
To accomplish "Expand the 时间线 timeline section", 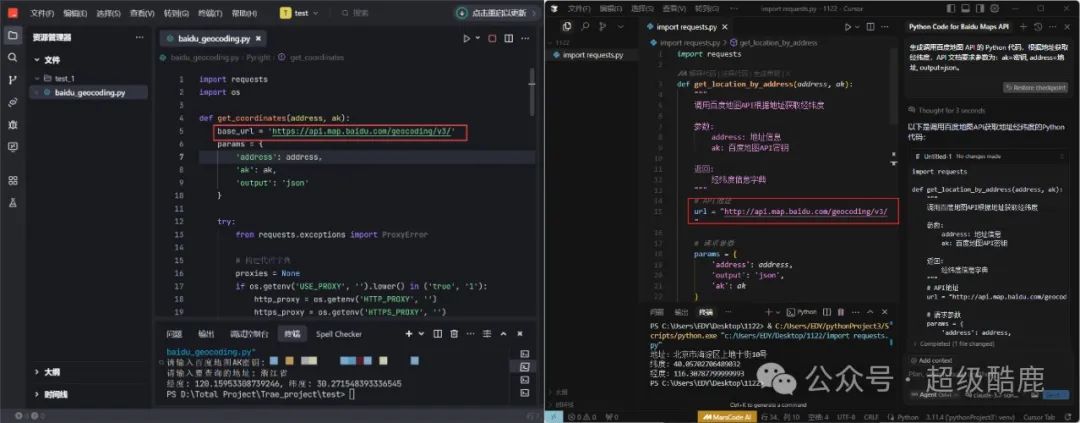I will pos(40,395).
